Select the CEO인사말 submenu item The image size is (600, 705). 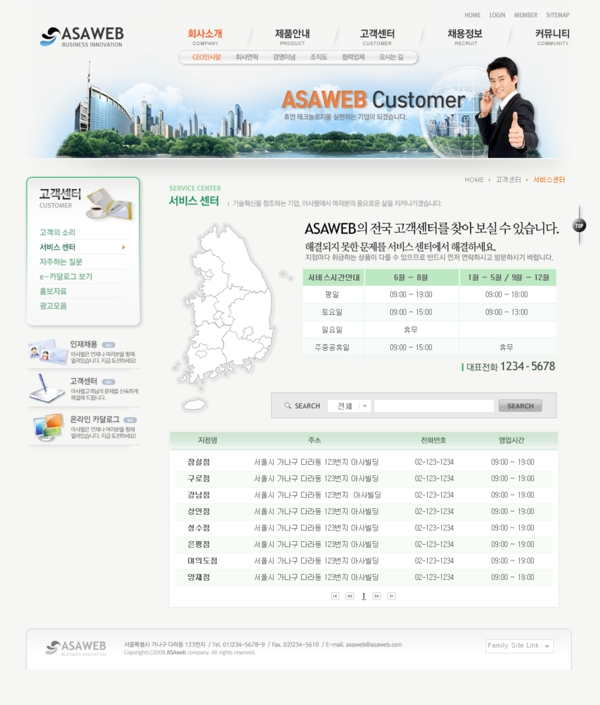pos(206,57)
